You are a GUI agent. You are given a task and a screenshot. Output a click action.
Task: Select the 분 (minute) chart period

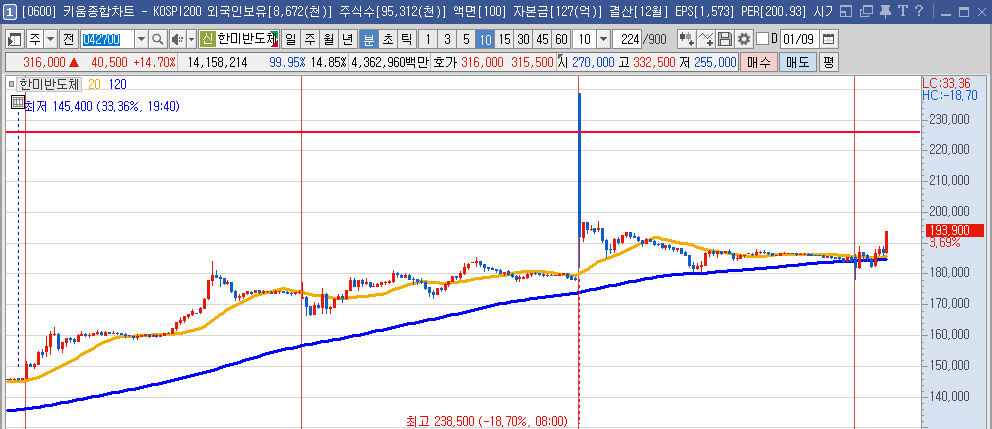[x=367, y=39]
